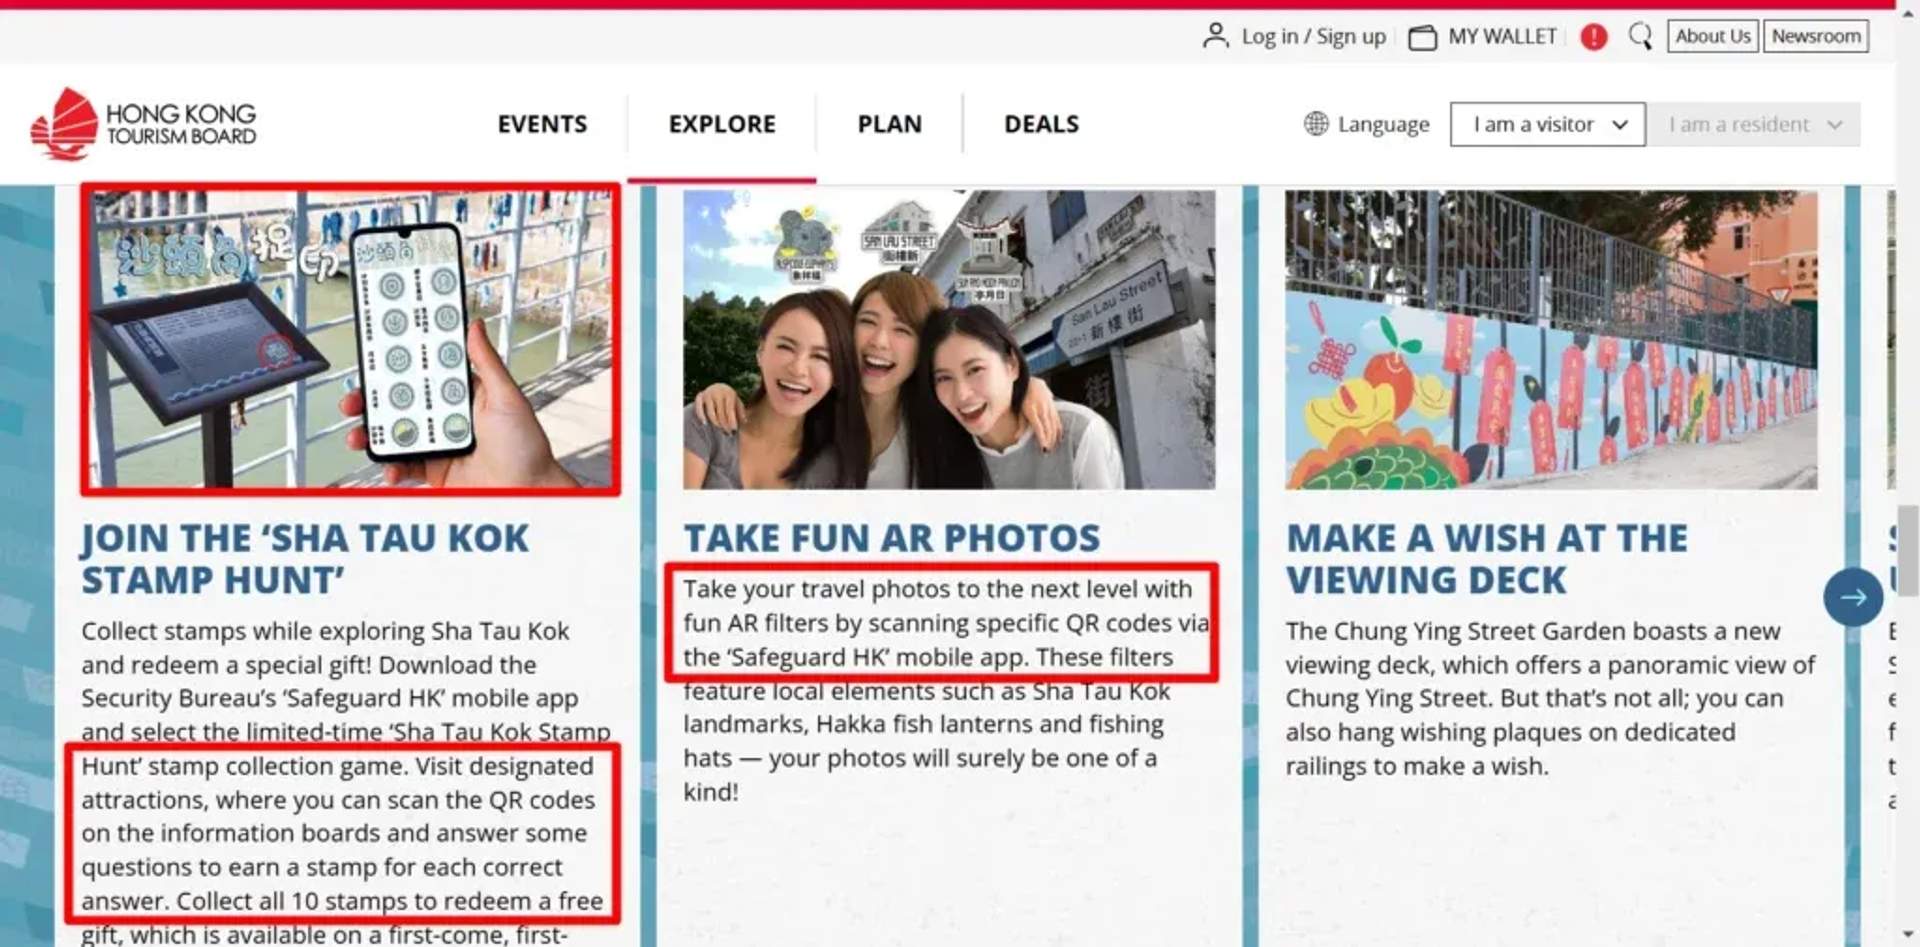Open the DEALS menu
This screenshot has height=947, width=1920.
click(1041, 124)
